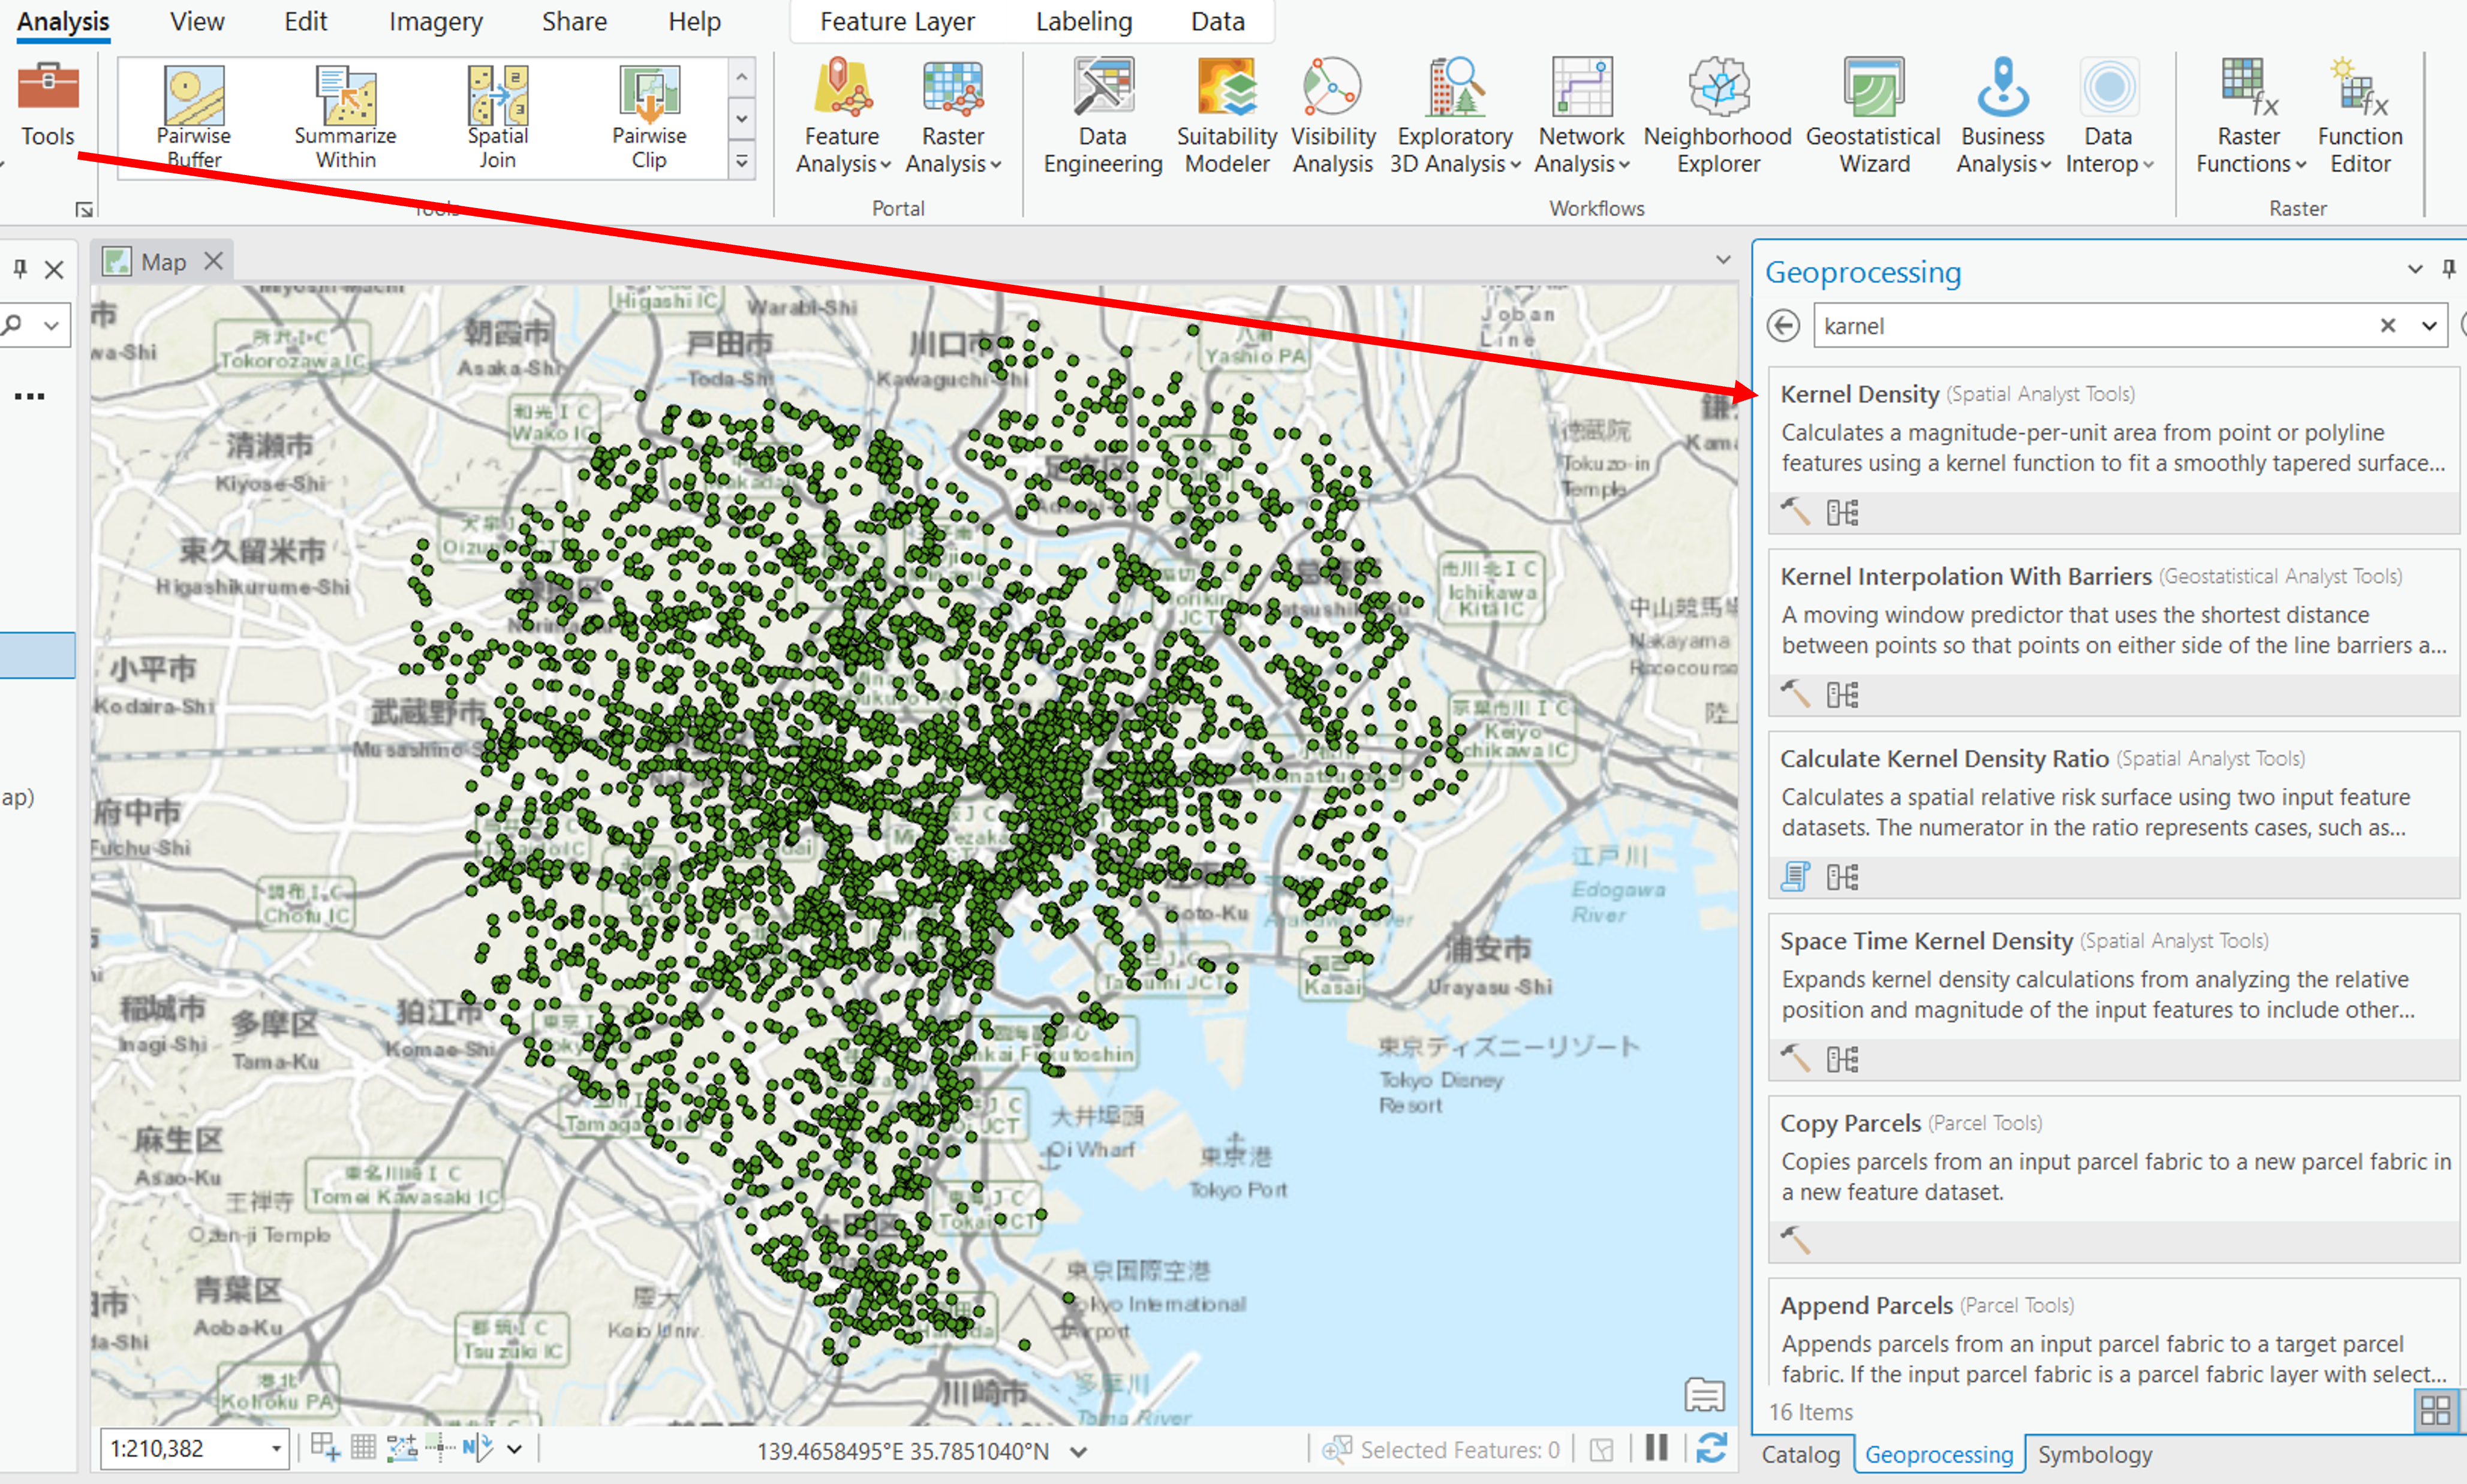
Task: Open the View ribbon tab
Action: (x=197, y=21)
